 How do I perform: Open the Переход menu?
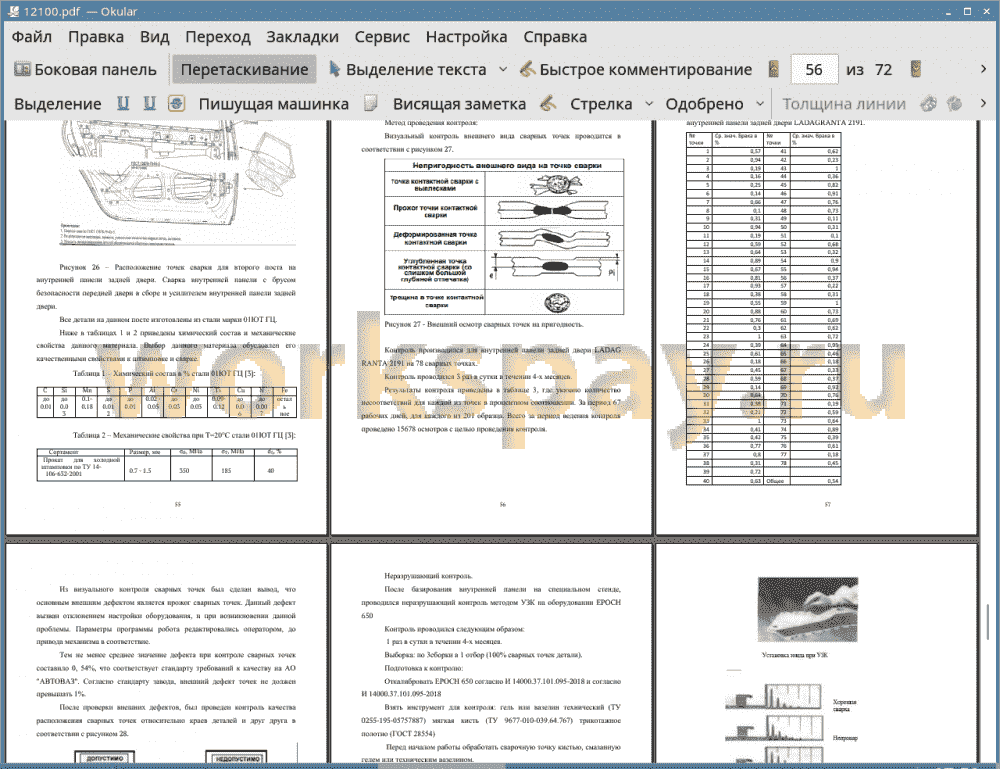pos(217,37)
